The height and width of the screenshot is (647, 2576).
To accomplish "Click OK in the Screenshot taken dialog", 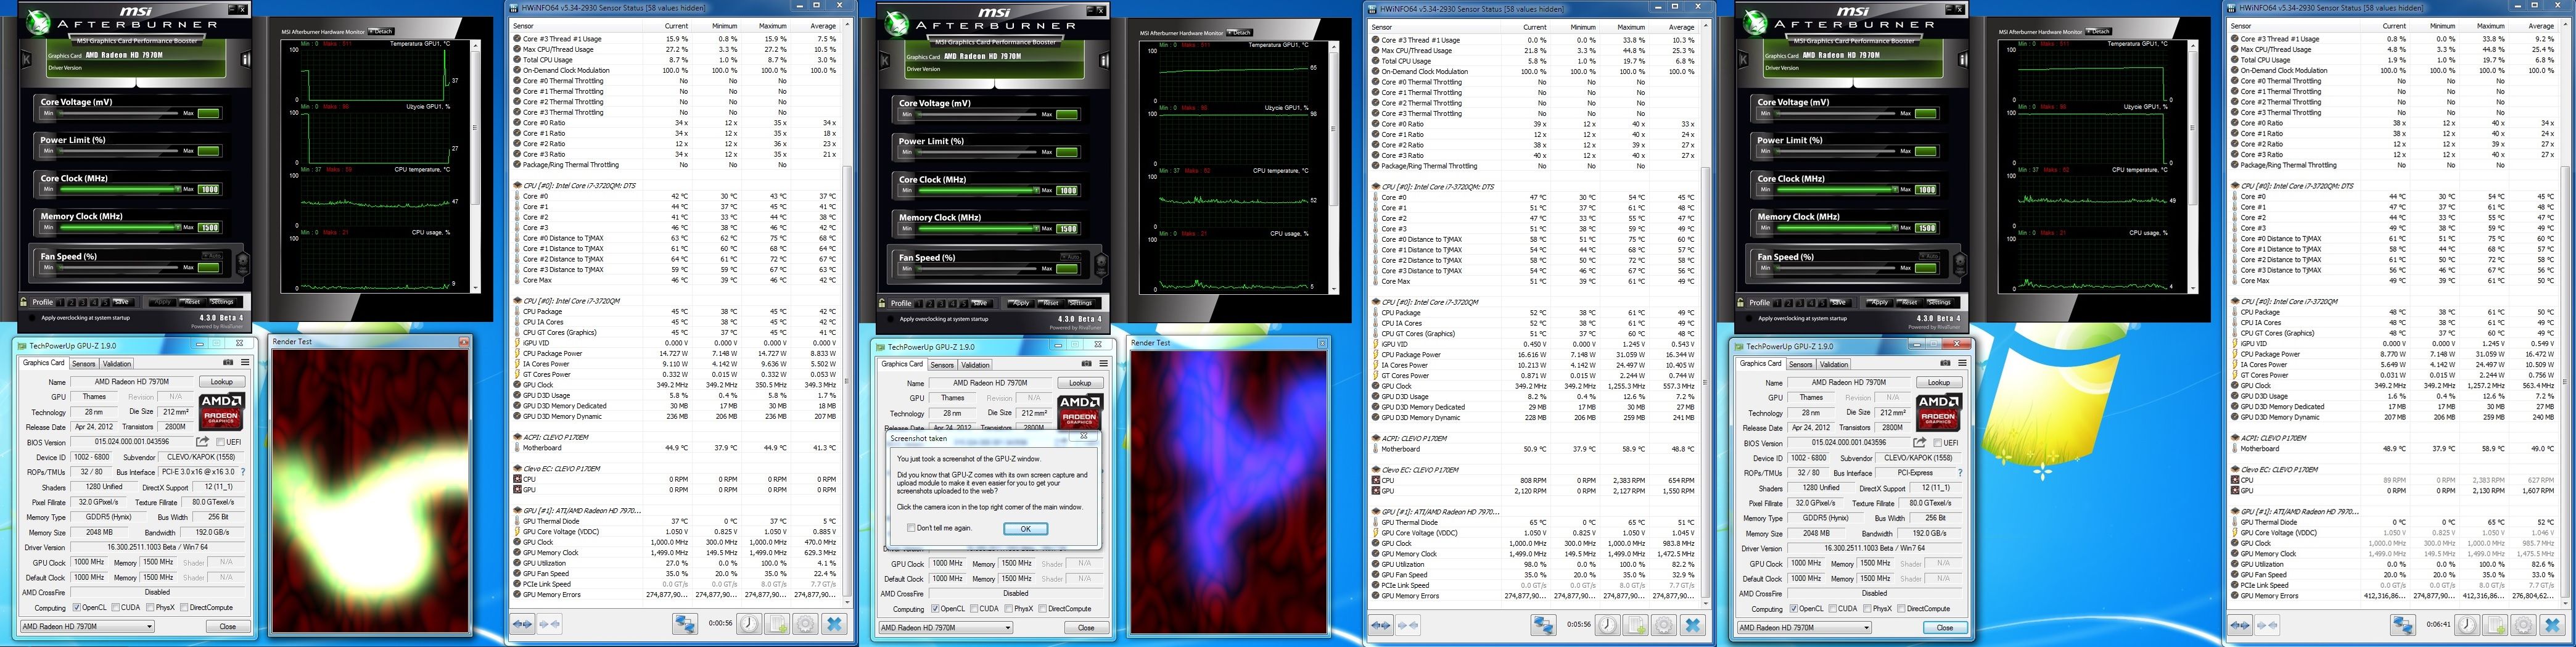I will 1025,529.
